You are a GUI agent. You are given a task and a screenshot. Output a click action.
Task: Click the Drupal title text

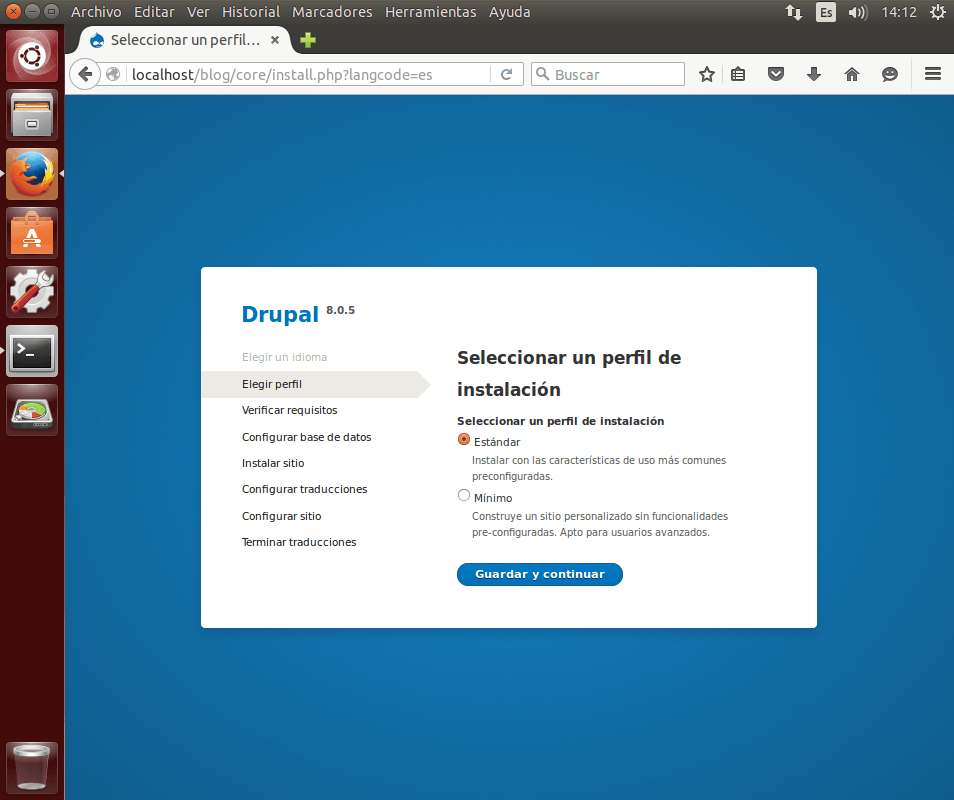(x=280, y=314)
